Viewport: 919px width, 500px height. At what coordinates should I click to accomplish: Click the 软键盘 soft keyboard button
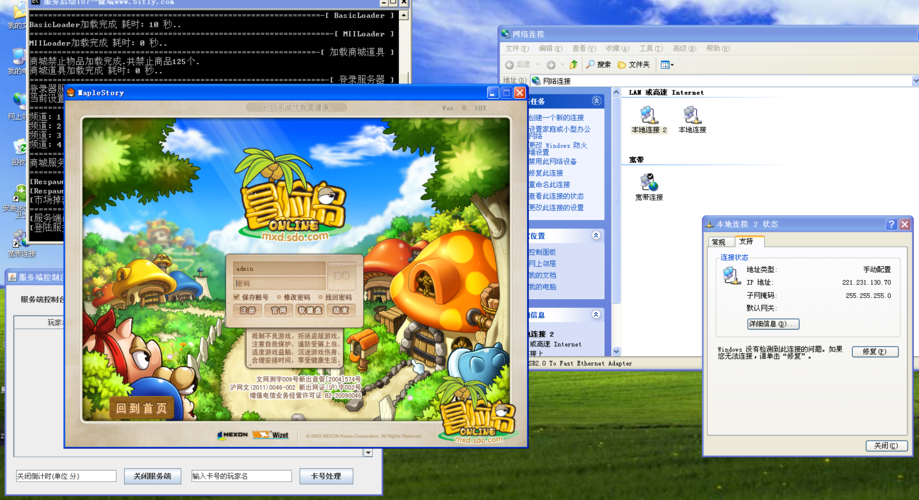point(309,310)
